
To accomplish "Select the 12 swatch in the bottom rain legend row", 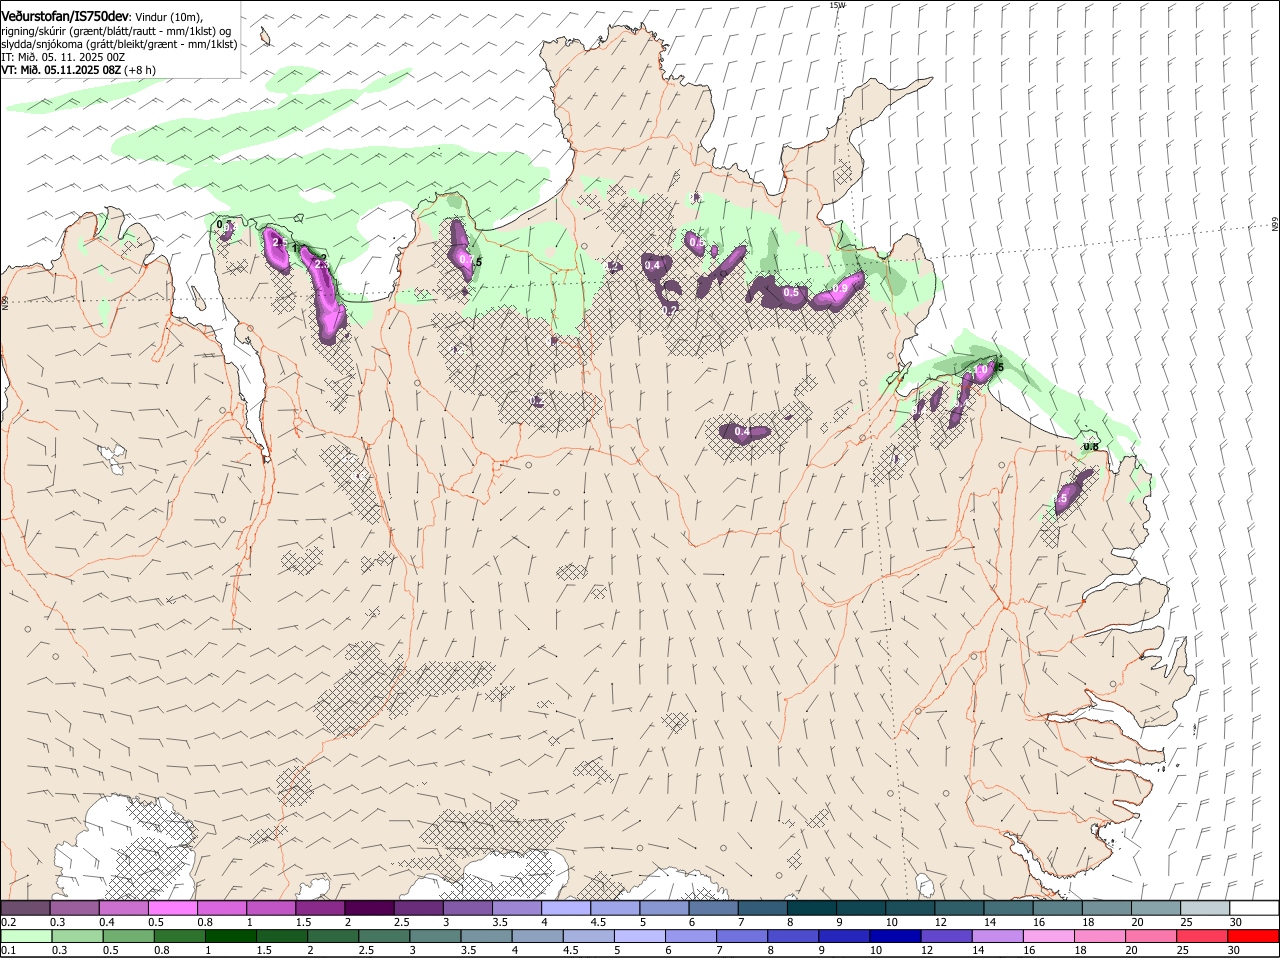I will pyautogui.click(x=947, y=936).
